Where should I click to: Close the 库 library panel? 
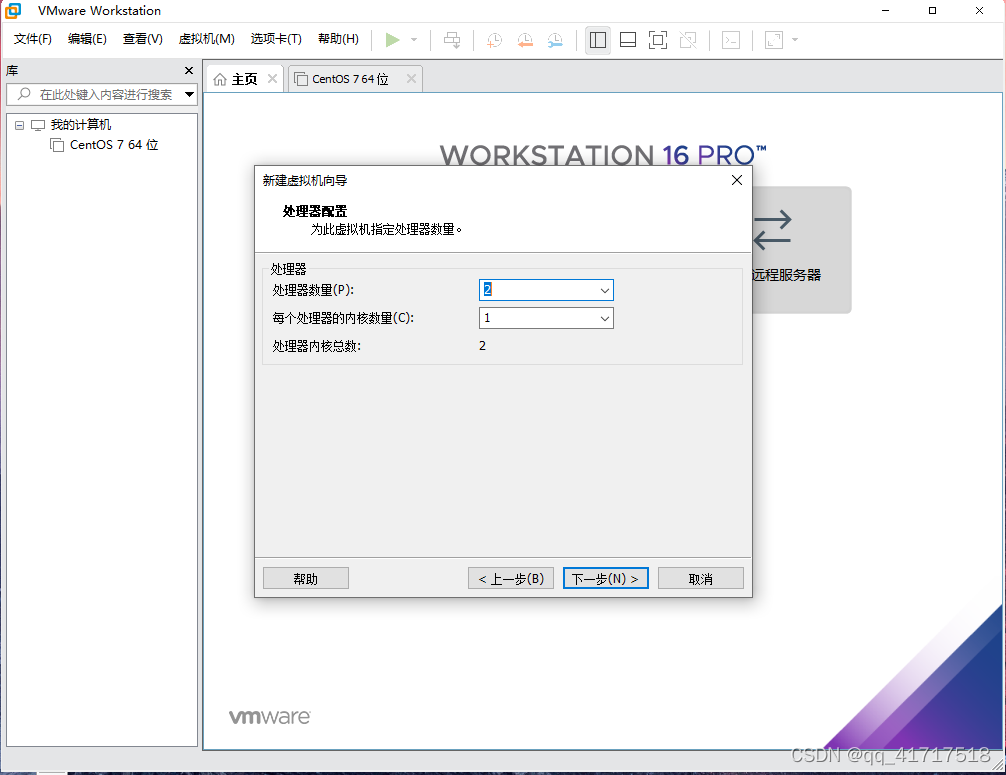(189, 71)
